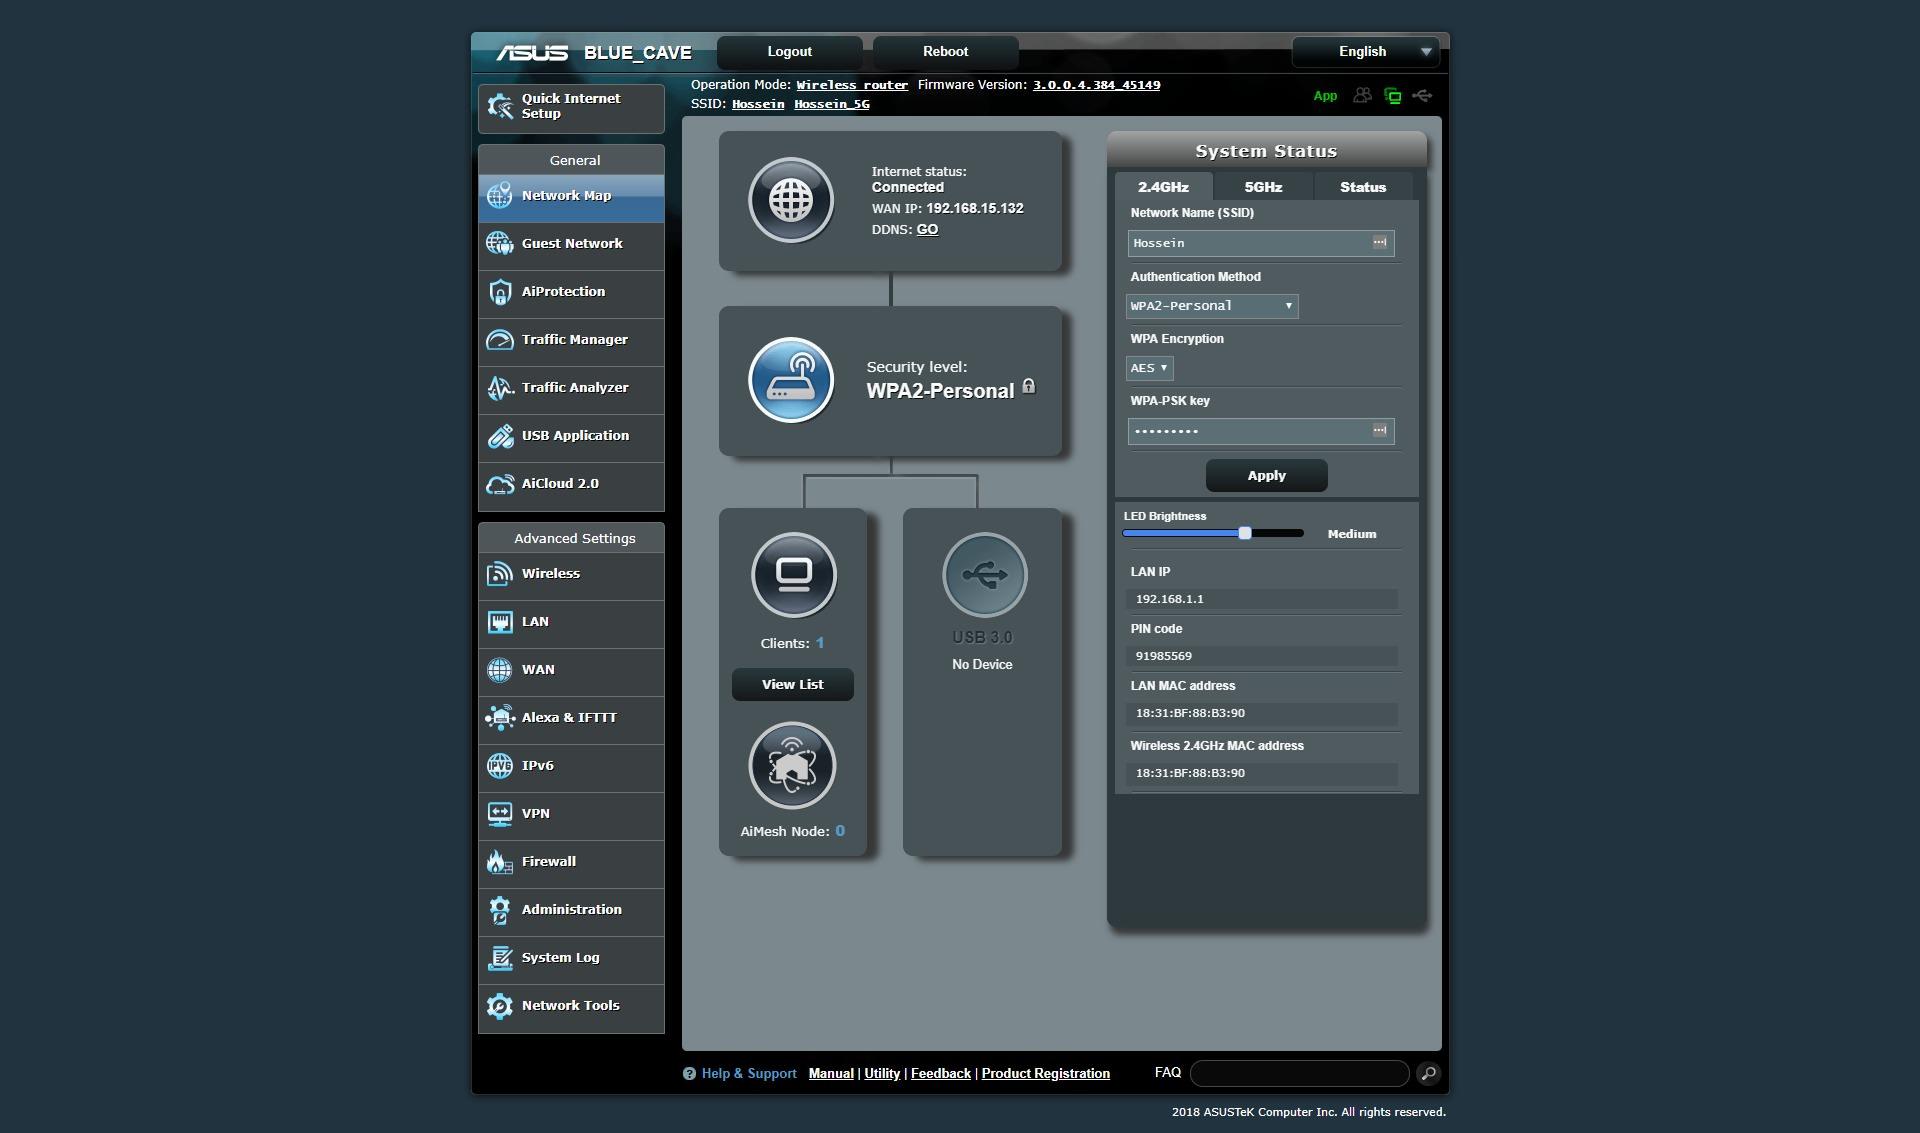Click the Alexa & IFTTT icon

[500, 717]
